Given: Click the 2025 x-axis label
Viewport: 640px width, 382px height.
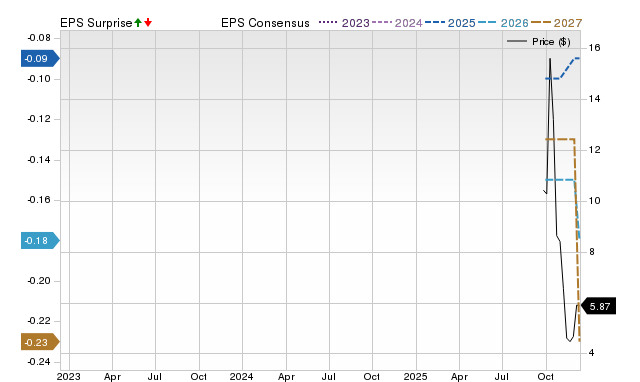Looking at the screenshot, I should [415, 376].
